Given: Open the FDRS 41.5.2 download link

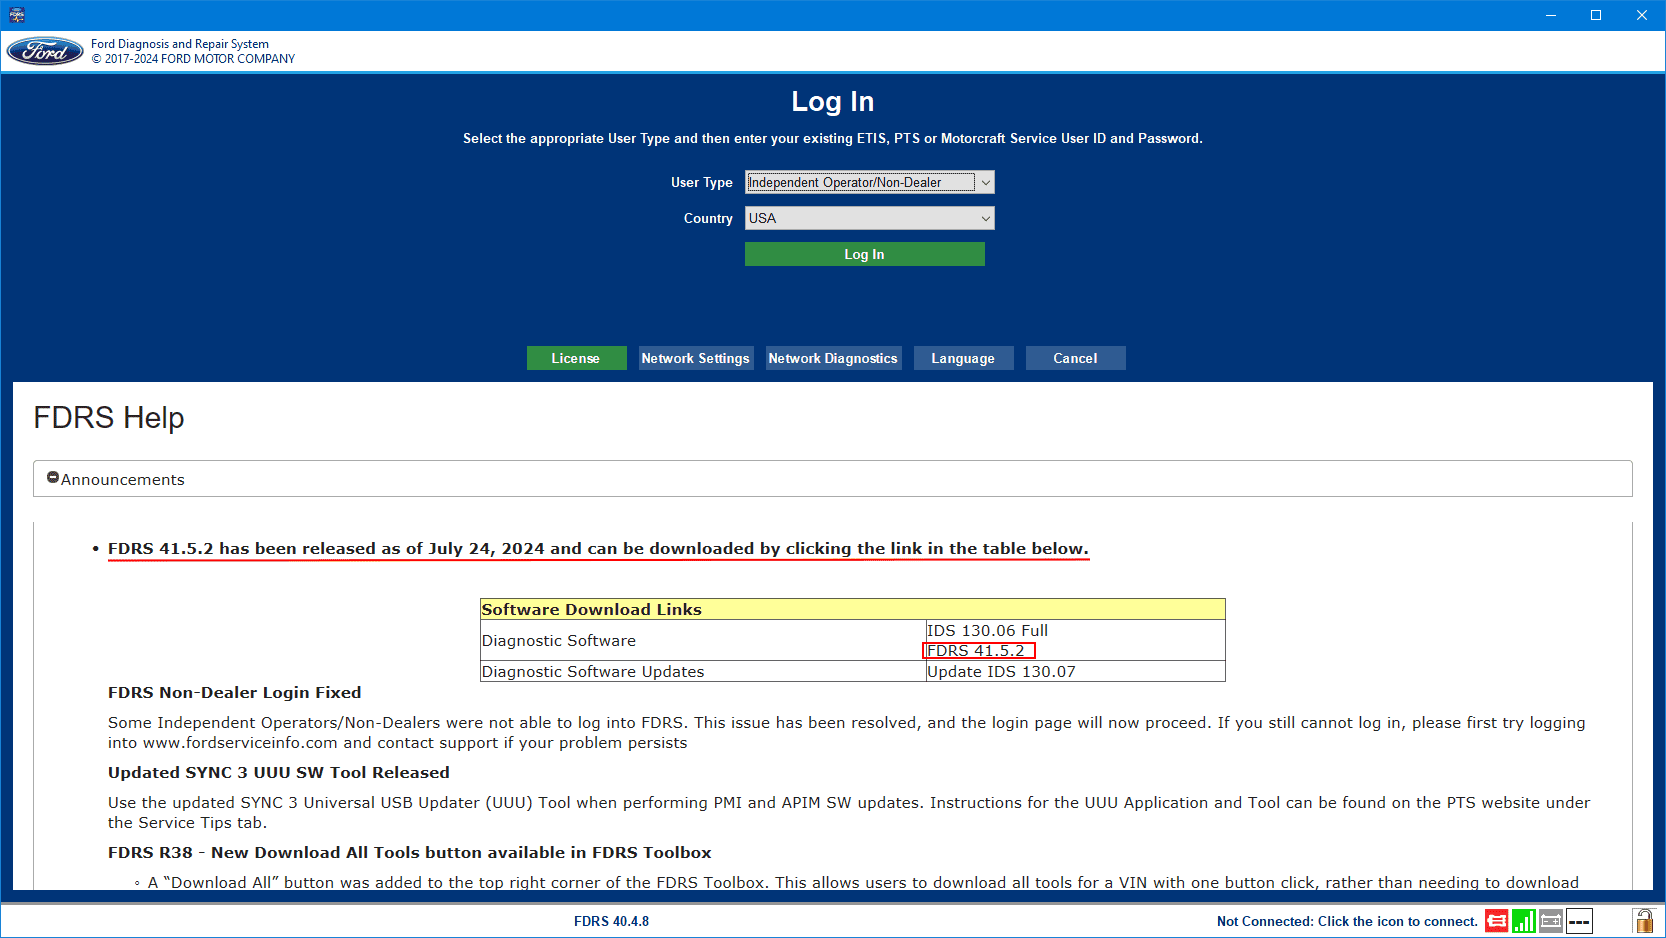Looking at the screenshot, I should [976, 651].
